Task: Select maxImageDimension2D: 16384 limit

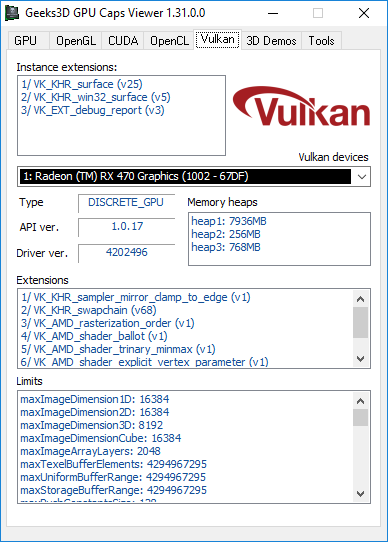Action: click(x=95, y=412)
